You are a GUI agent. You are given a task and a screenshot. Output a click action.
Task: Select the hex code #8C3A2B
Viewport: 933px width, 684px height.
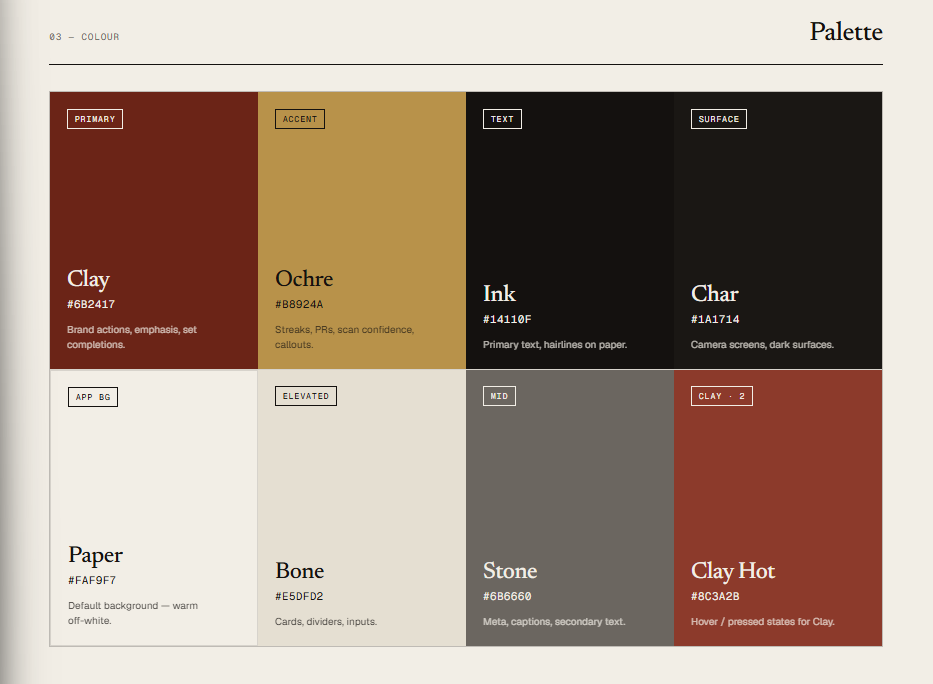[715, 597]
